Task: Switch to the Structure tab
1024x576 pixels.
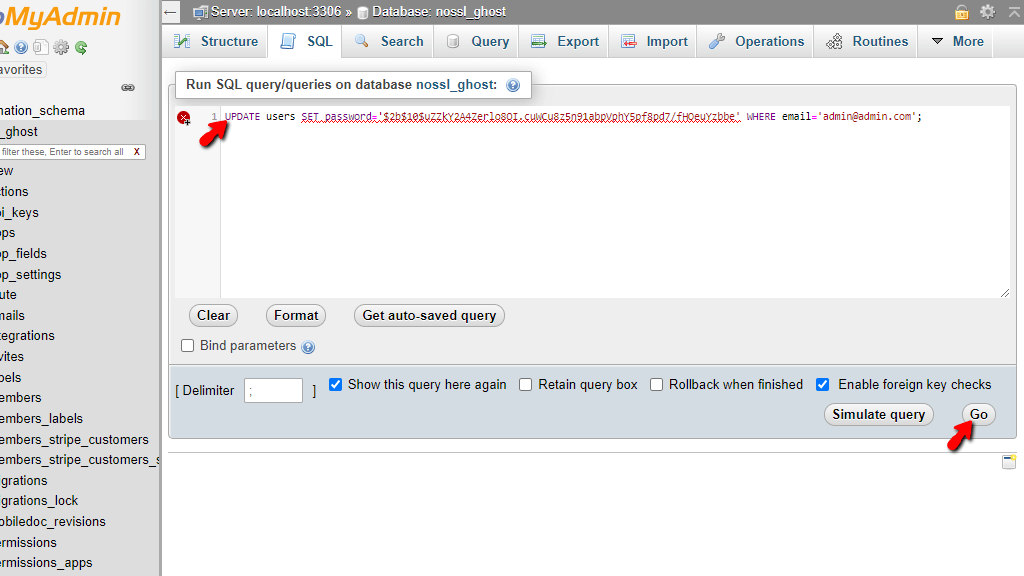Action: click(215, 41)
